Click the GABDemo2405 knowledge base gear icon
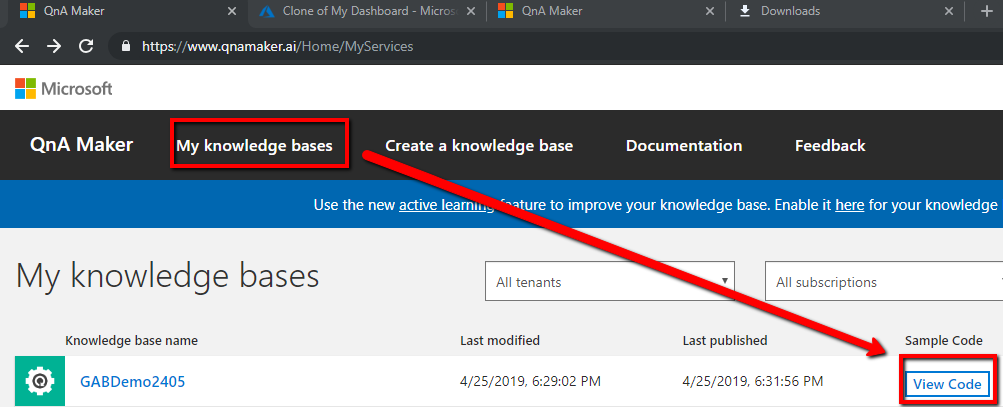Screen dimensions: 1003x407 [x=40, y=382]
